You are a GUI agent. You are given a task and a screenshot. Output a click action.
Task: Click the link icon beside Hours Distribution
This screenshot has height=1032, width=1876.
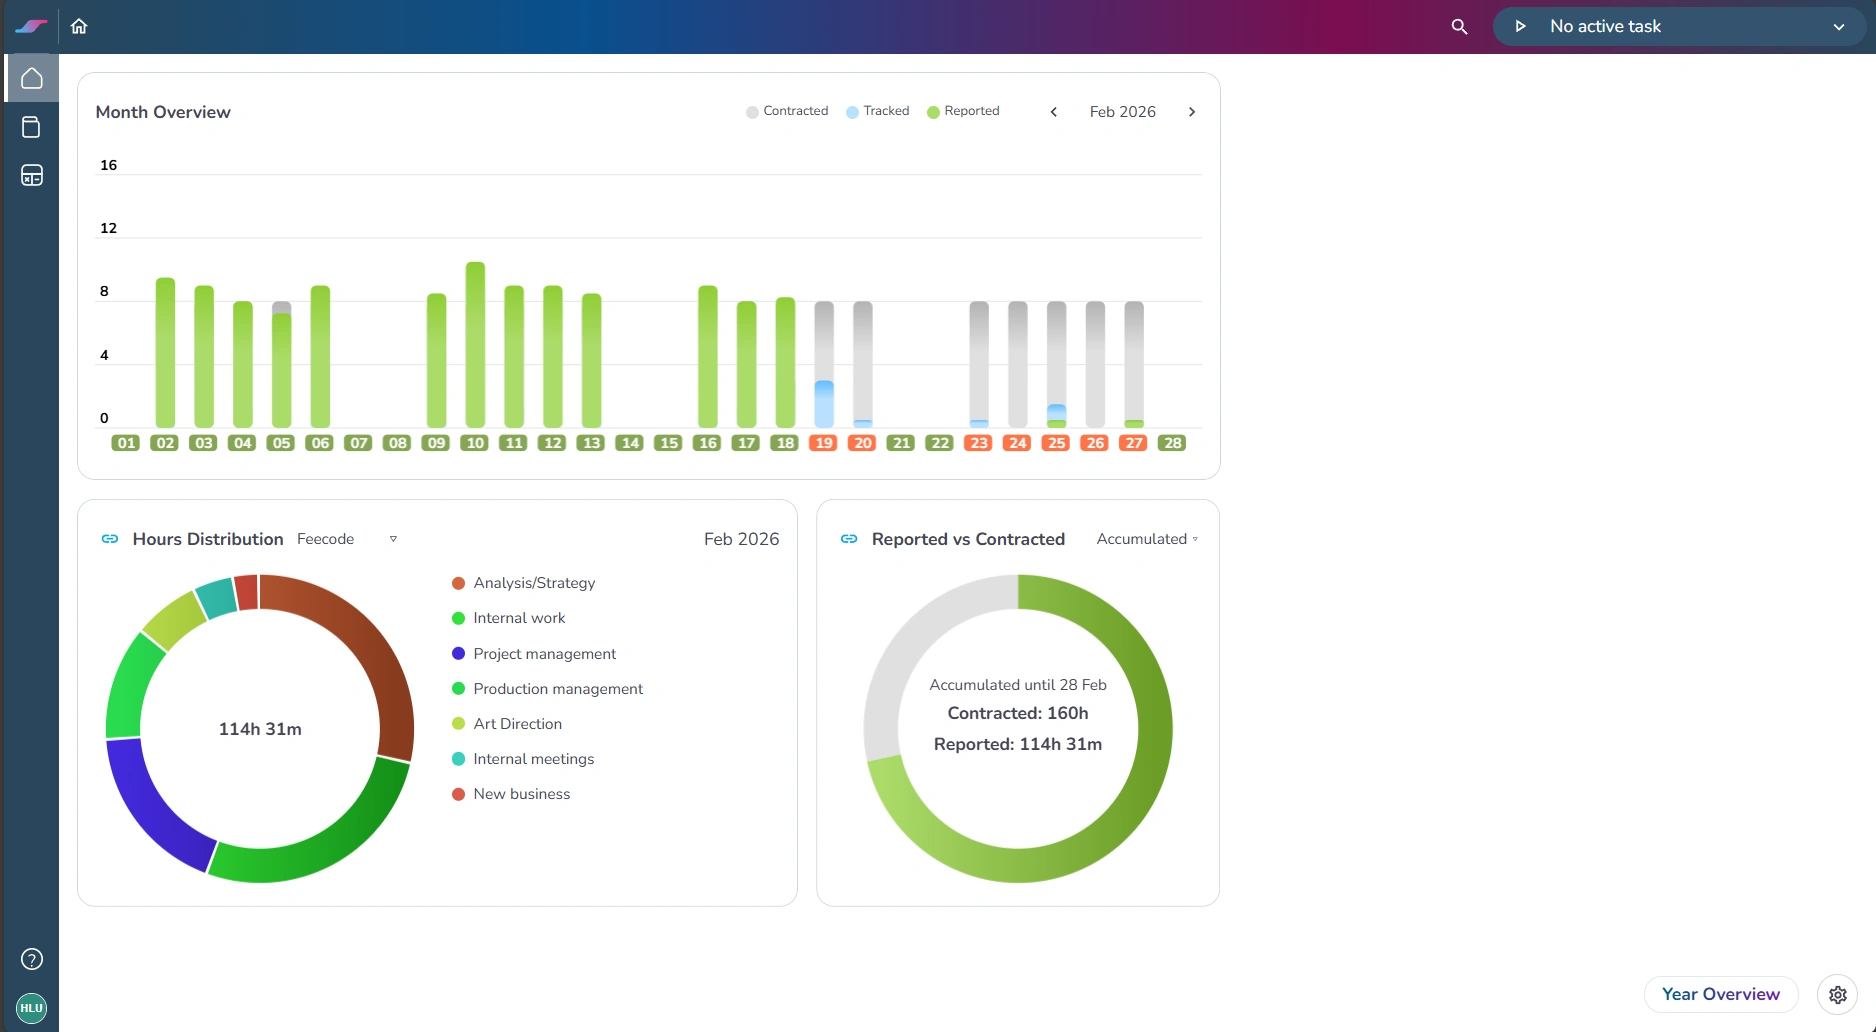pos(110,539)
